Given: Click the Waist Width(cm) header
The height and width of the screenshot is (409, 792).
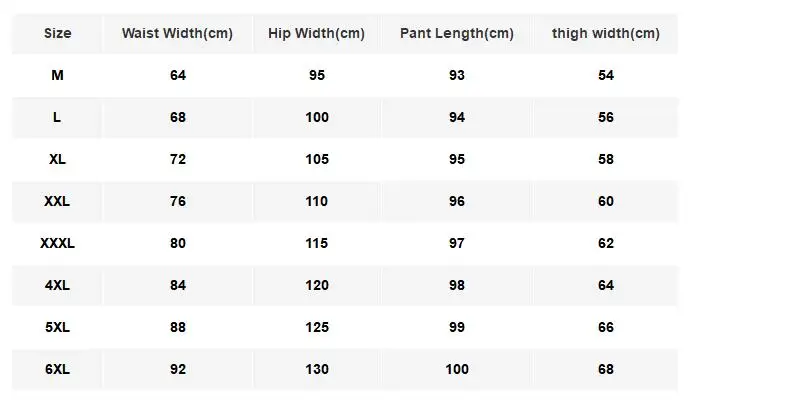Looking at the screenshot, I should point(177,33).
